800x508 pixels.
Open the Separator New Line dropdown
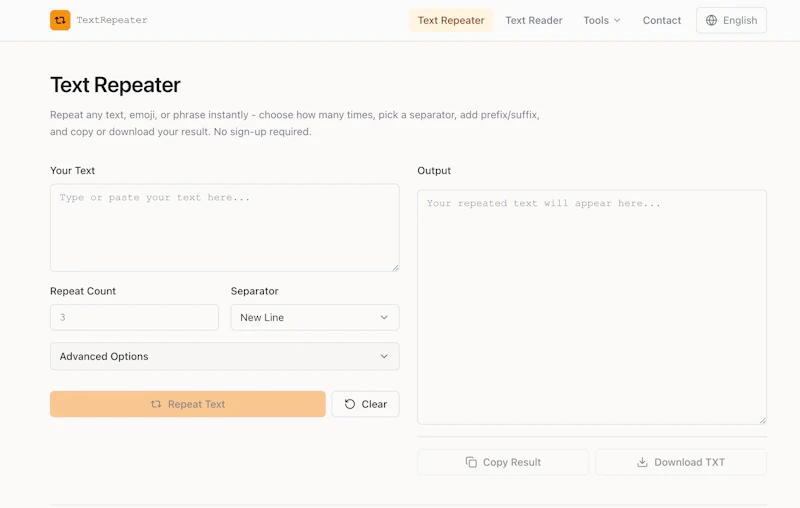coord(315,317)
